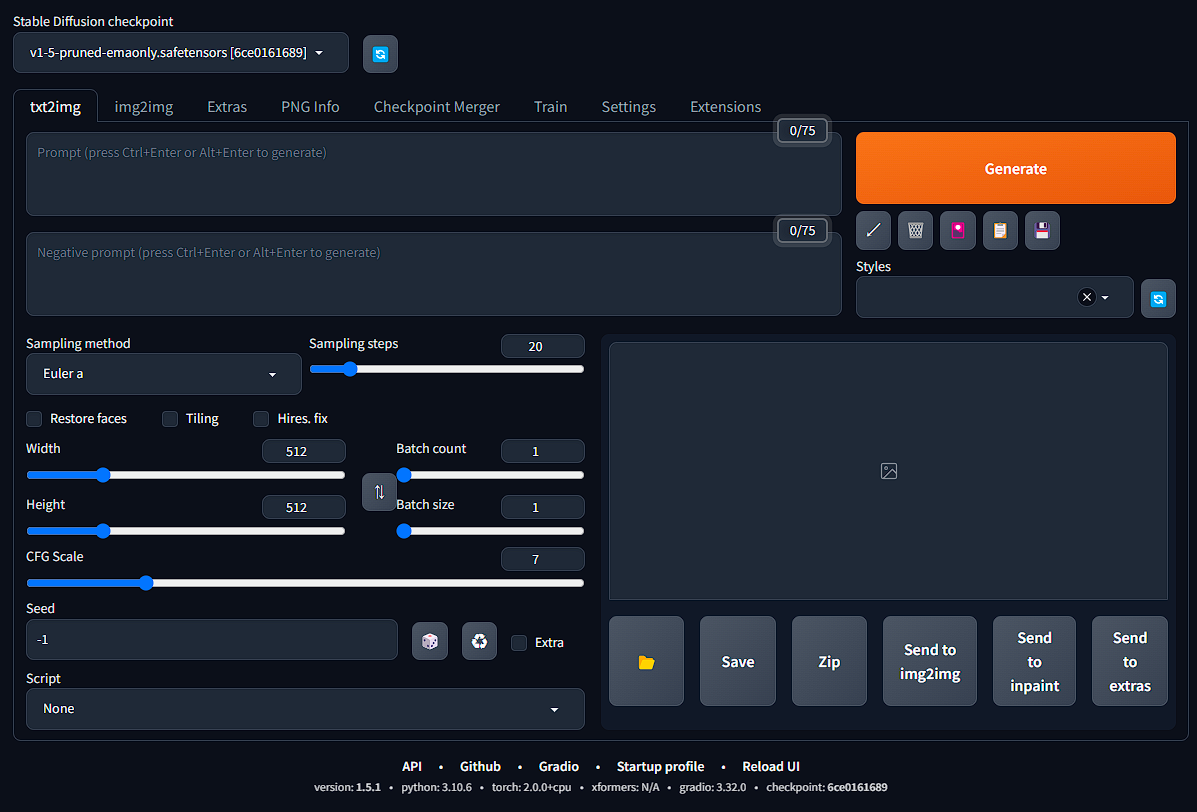Send the image to extras
1197x812 pixels.
(x=1130, y=662)
